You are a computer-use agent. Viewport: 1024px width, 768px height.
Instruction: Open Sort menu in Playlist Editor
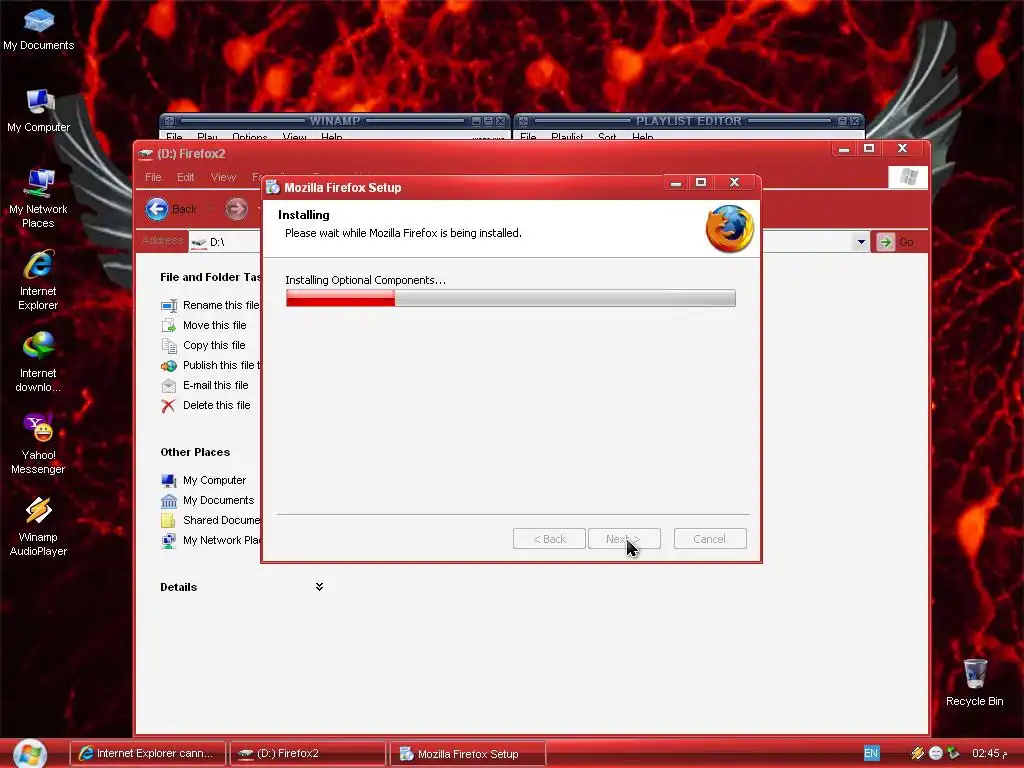tap(607, 136)
